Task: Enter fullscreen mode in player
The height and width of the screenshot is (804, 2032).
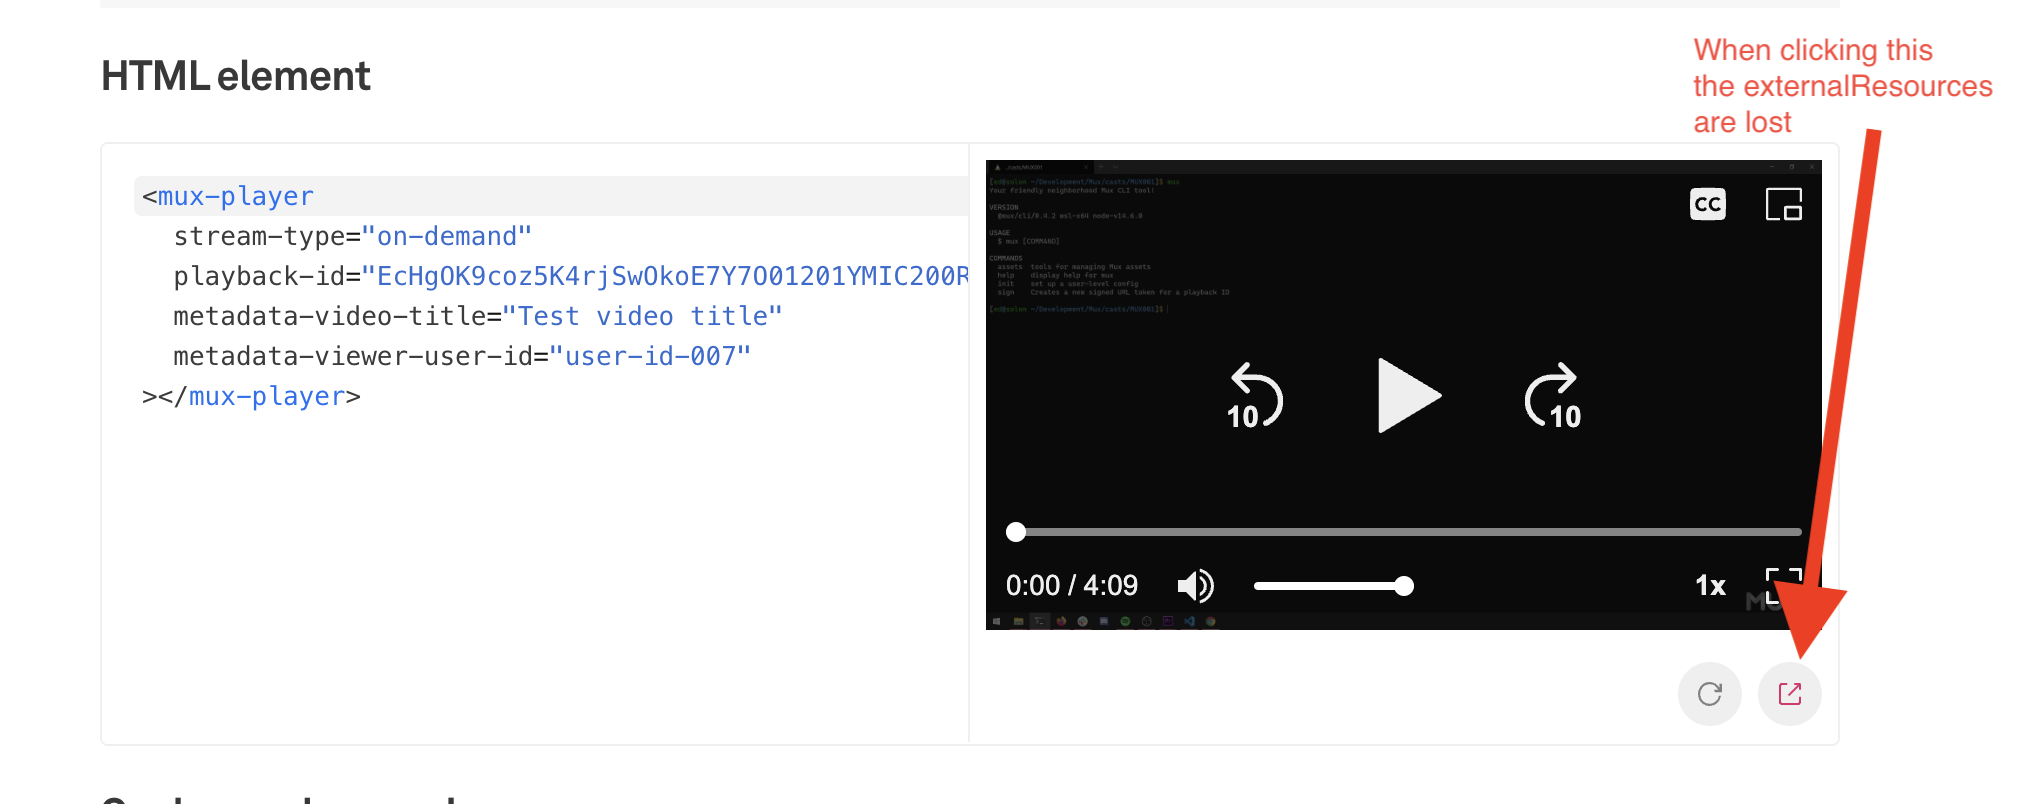Action: (1783, 586)
